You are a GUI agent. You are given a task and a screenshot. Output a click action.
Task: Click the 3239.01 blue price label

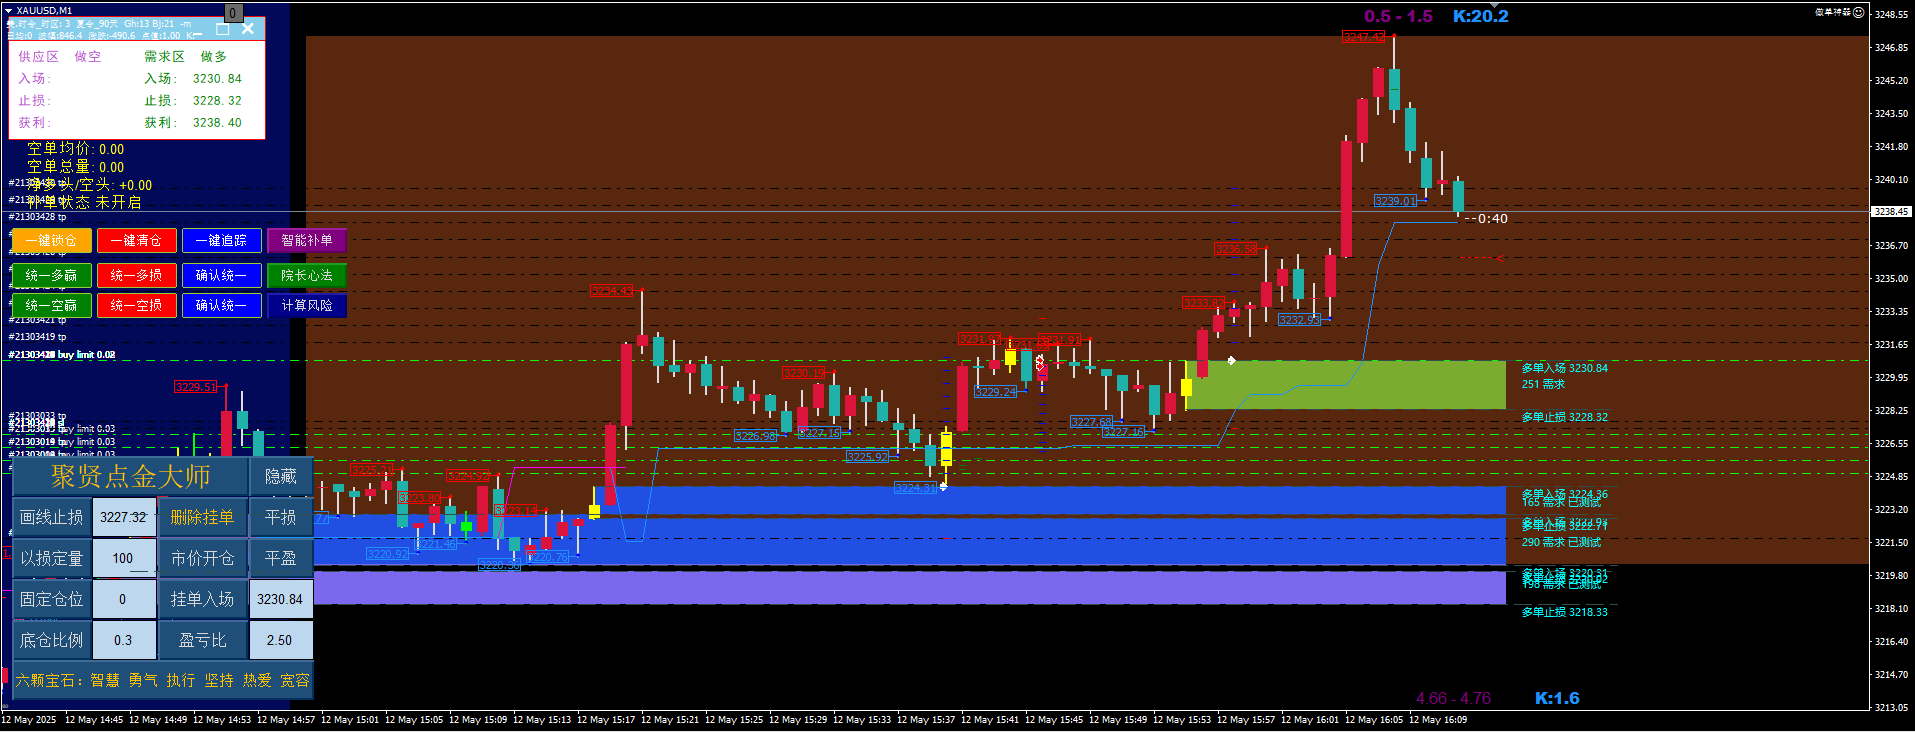pos(1395,201)
